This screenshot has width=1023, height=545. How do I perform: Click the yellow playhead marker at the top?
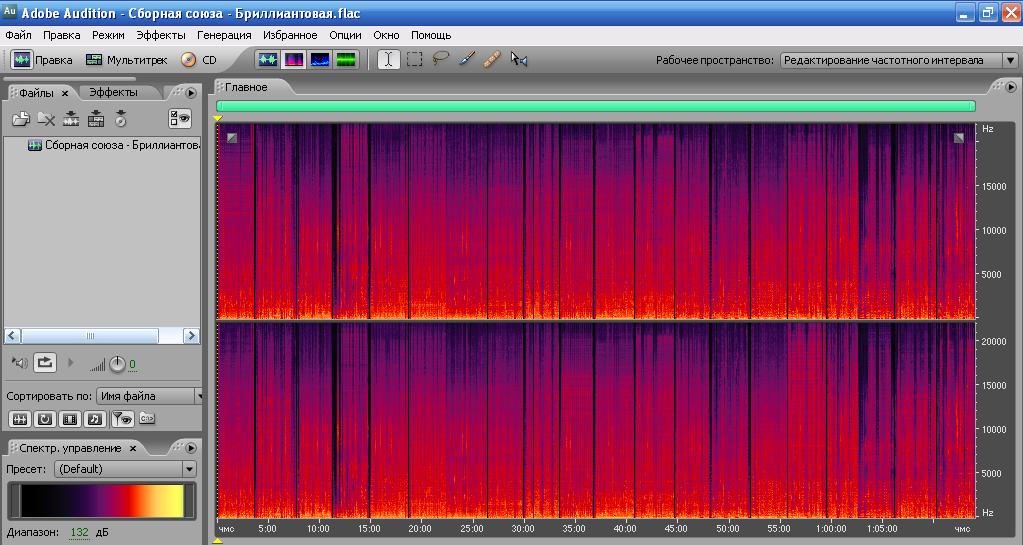[218, 118]
